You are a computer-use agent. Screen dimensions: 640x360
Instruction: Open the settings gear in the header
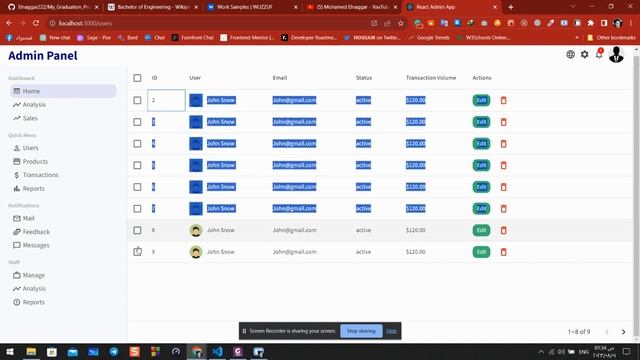(x=584, y=54)
